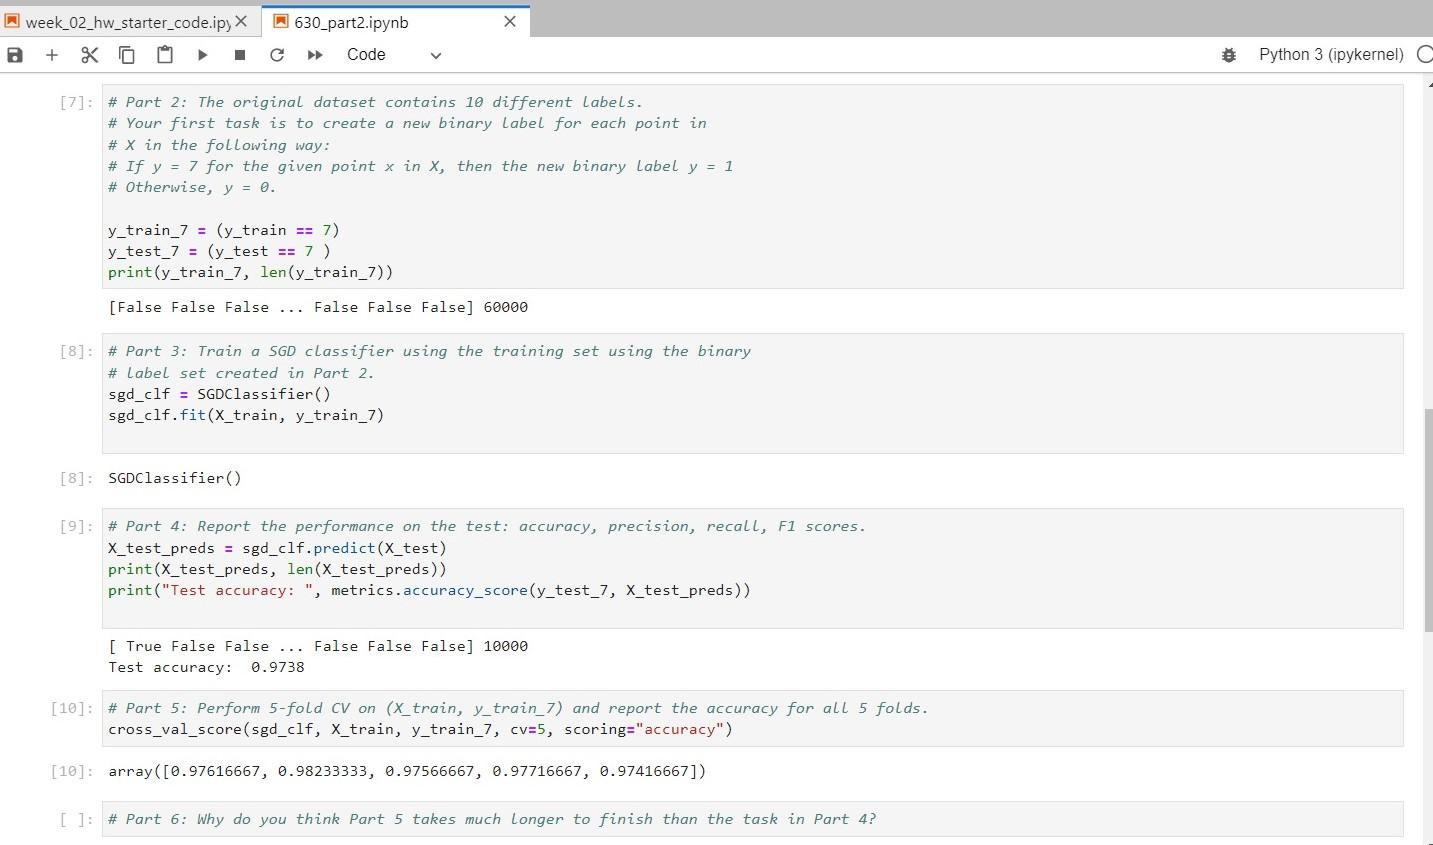Viewport: 1433px width, 845px height.
Task: Click into cell [7] with Part 2 code
Action: click(x=752, y=187)
